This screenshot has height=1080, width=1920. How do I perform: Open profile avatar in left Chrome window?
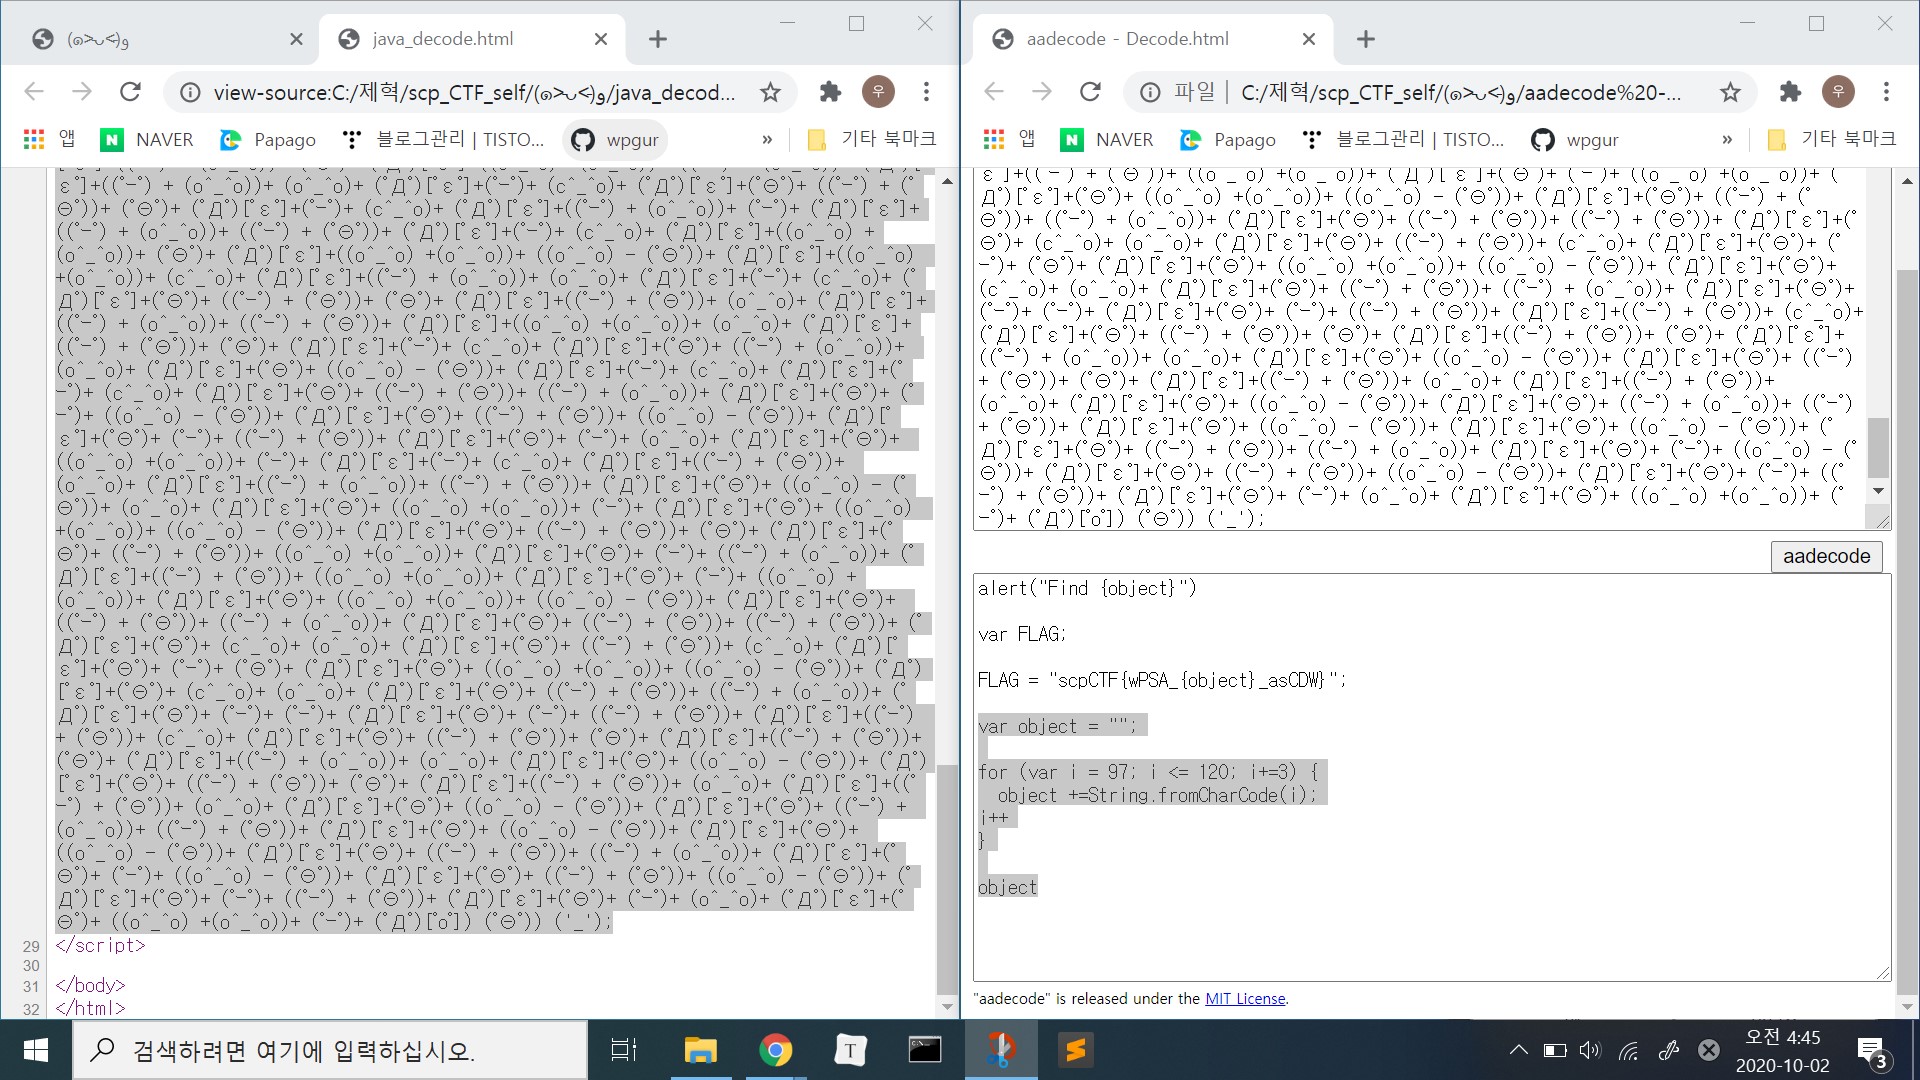[878, 92]
